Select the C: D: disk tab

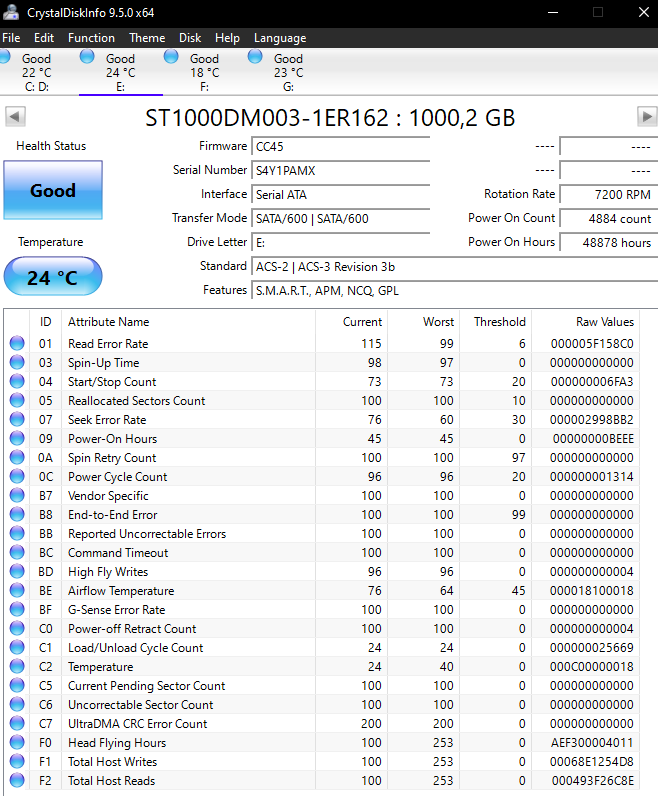coord(37,72)
